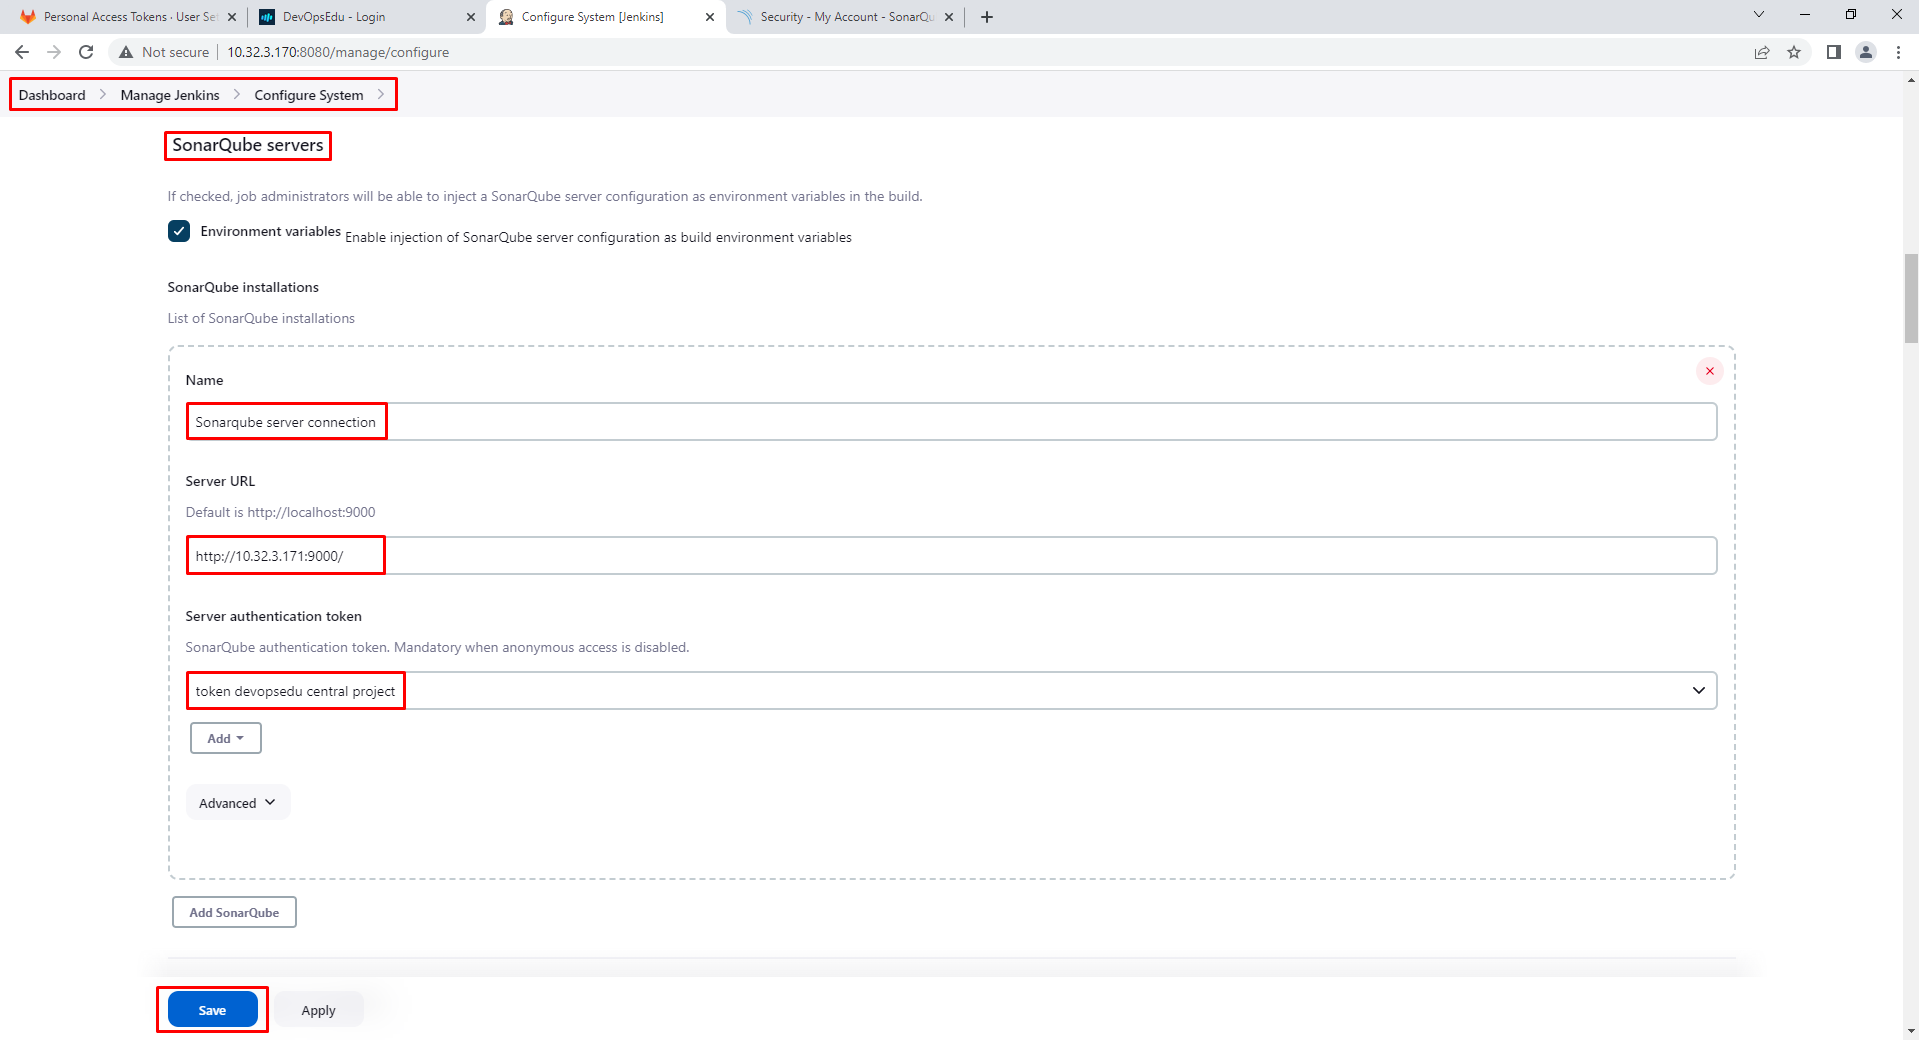Close the Personal Access Tokens tab
The height and width of the screenshot is (1040, 1919).
coord(232,17)
